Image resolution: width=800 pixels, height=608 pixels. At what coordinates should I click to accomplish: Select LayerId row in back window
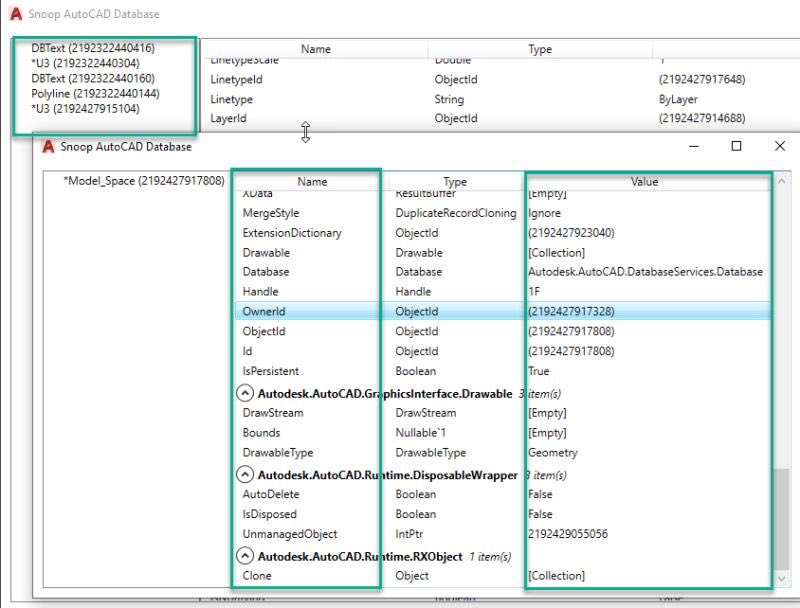coord(500,118)
